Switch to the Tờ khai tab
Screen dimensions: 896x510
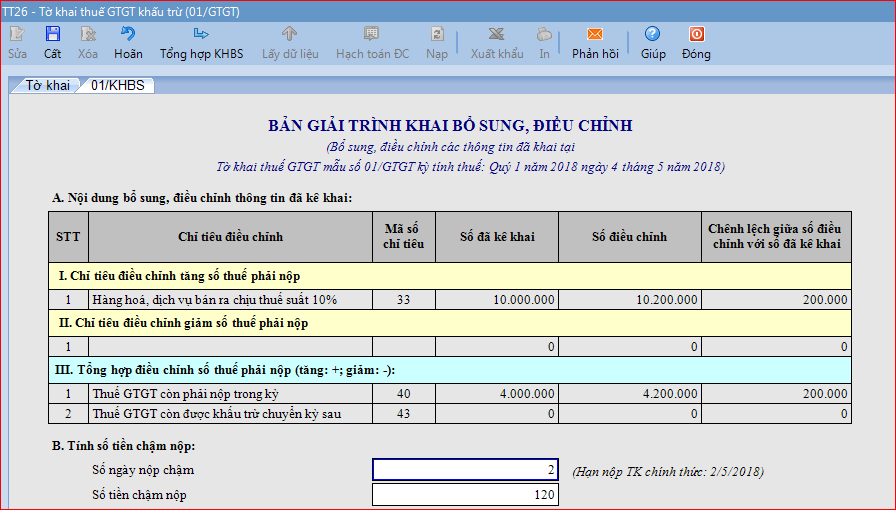(46, 86)
